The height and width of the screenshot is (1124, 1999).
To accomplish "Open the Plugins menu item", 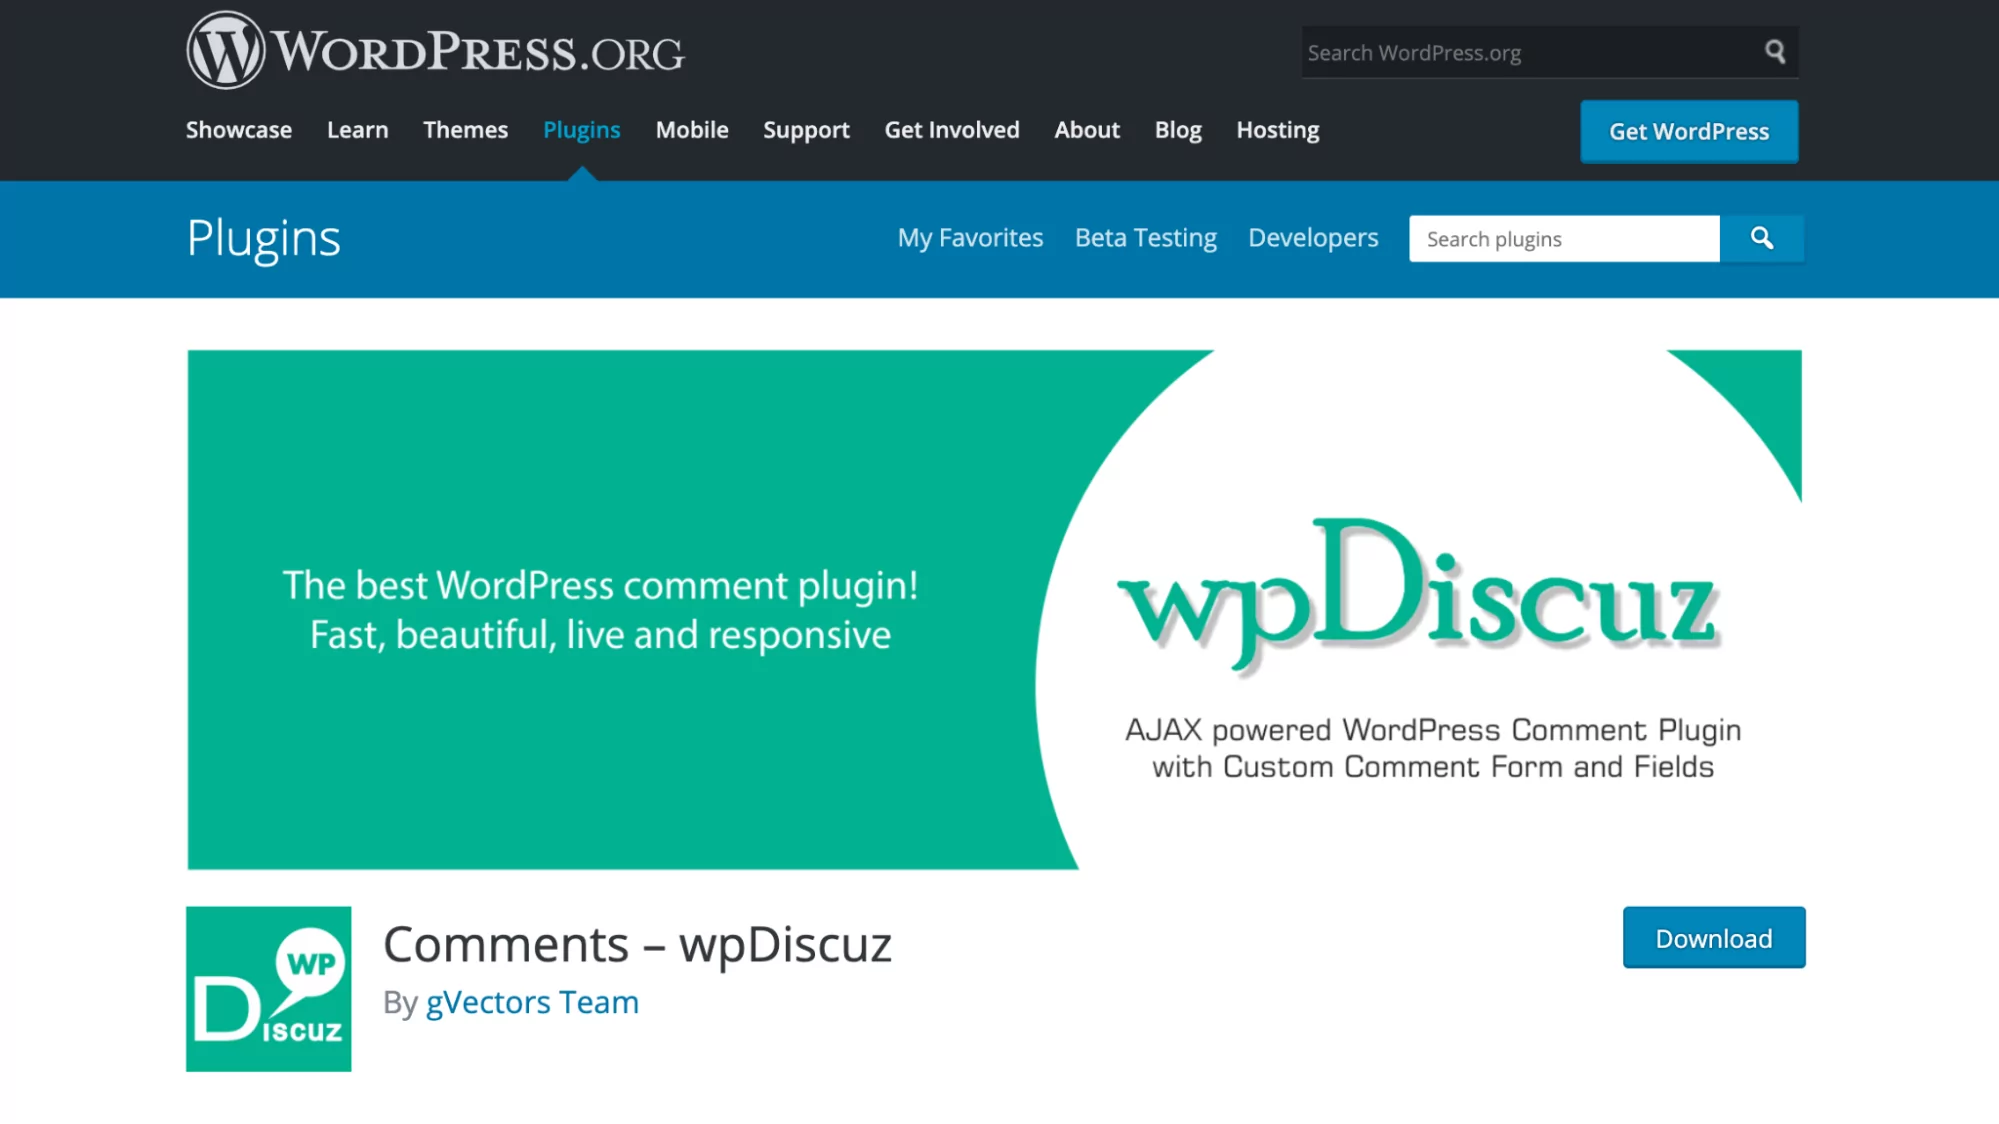I will [581, 129].
